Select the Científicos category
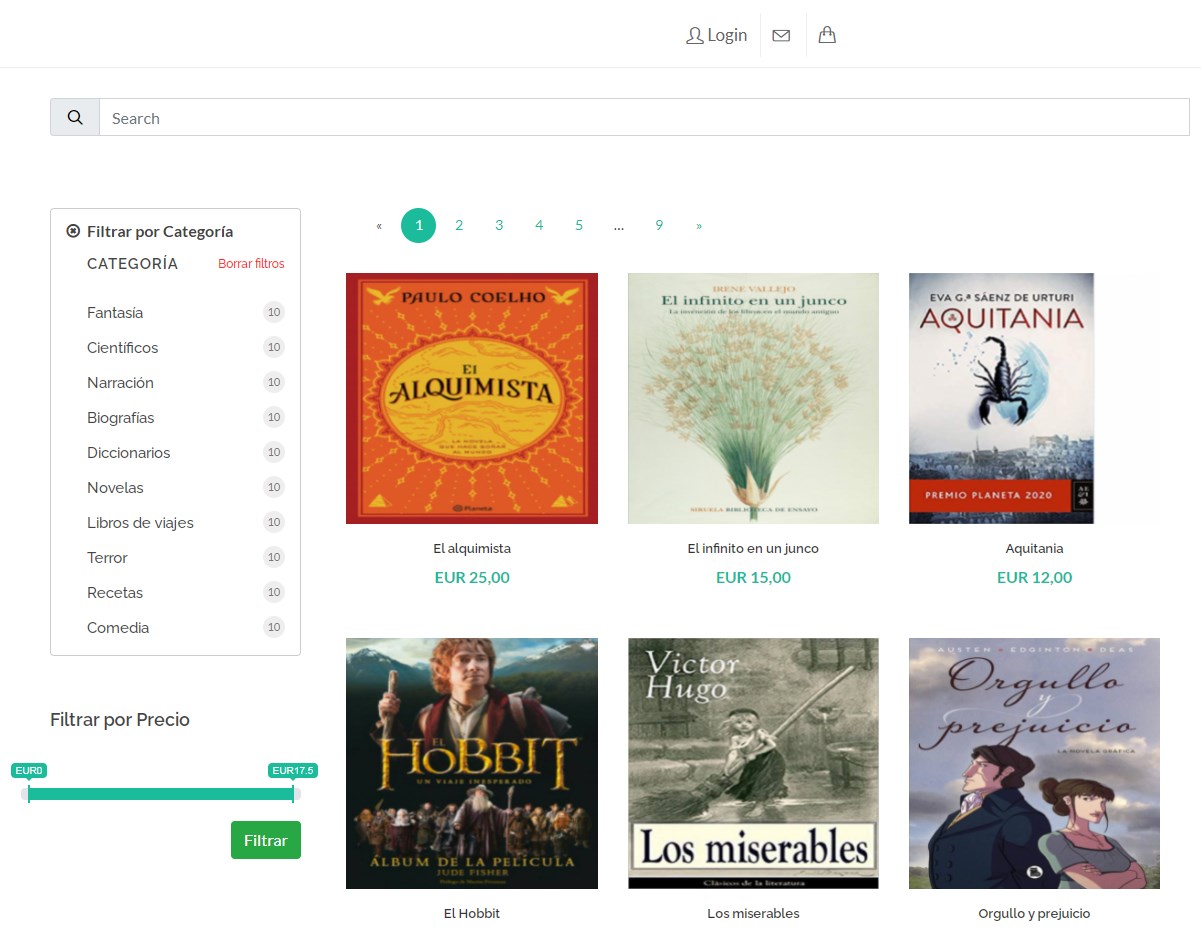This screenshot has width=1201, height=930. [x=122, y=348]
